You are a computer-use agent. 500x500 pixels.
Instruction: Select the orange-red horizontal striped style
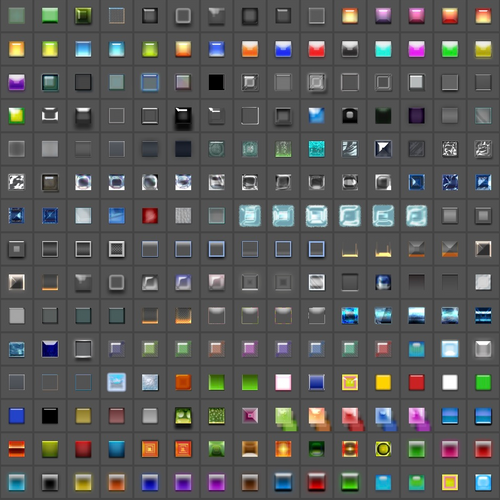(x=16, y=449)
